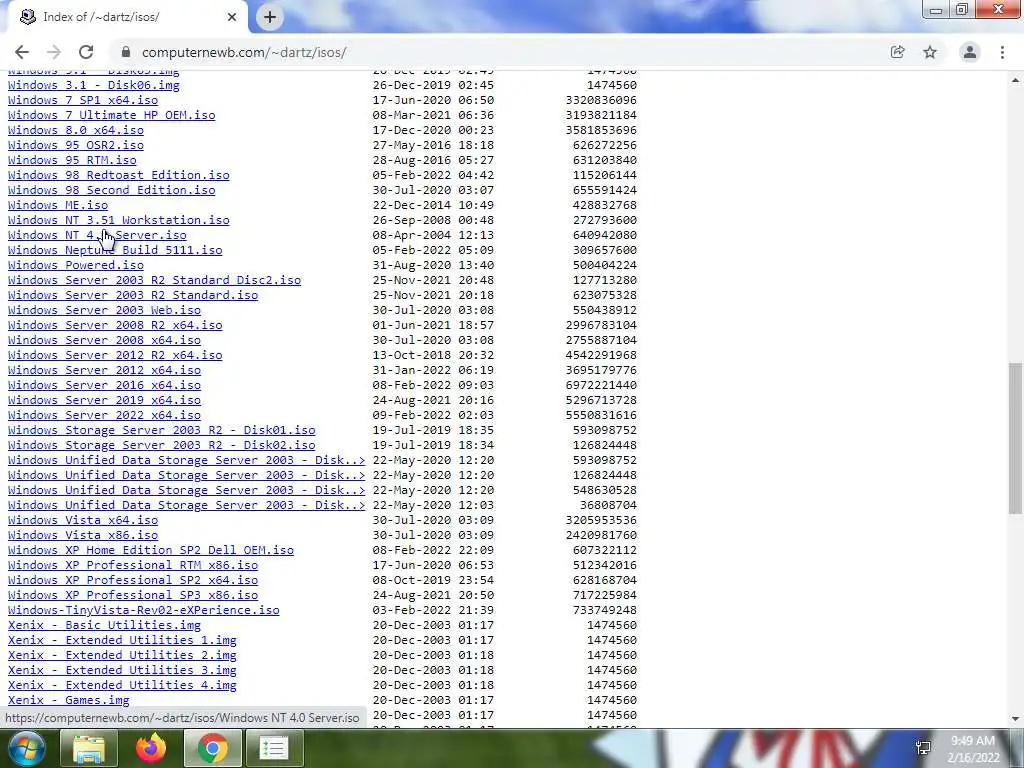Open Windows ME.iso link
Screen dimensions: 1024x768
pyautogui.click(x=57, y=205)
